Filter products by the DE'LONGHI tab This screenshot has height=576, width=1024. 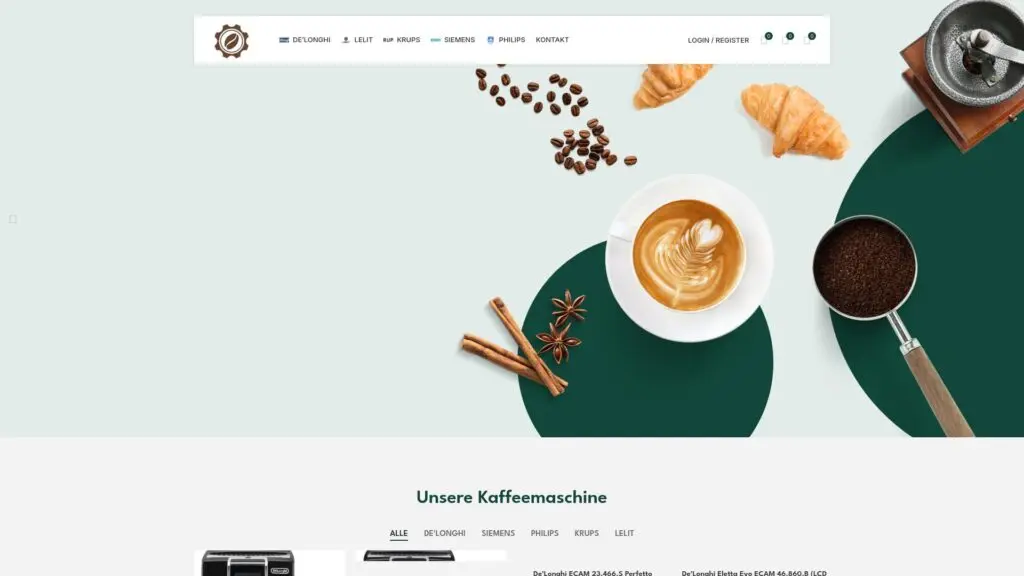coord(444,533)
